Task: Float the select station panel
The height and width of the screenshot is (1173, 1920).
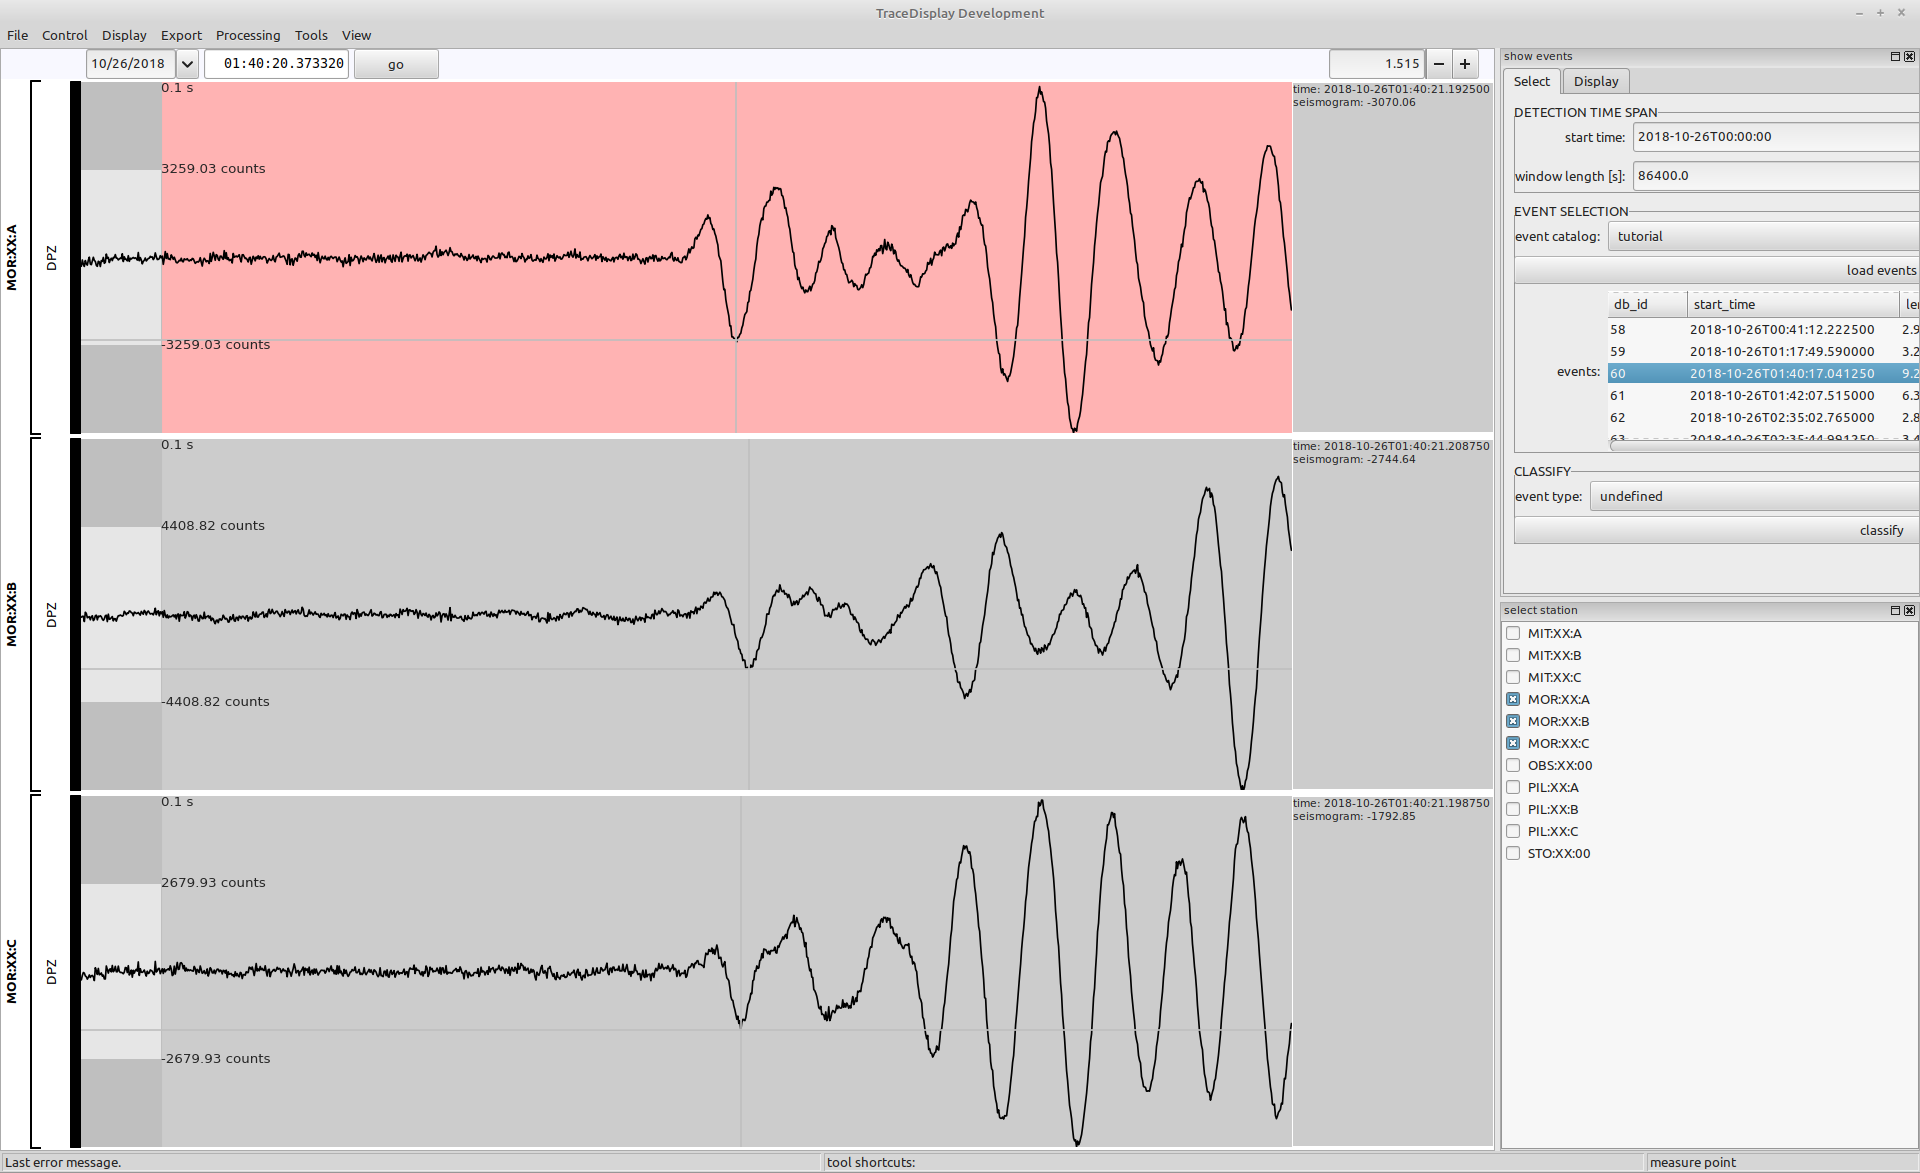Action: point(1895,611)
